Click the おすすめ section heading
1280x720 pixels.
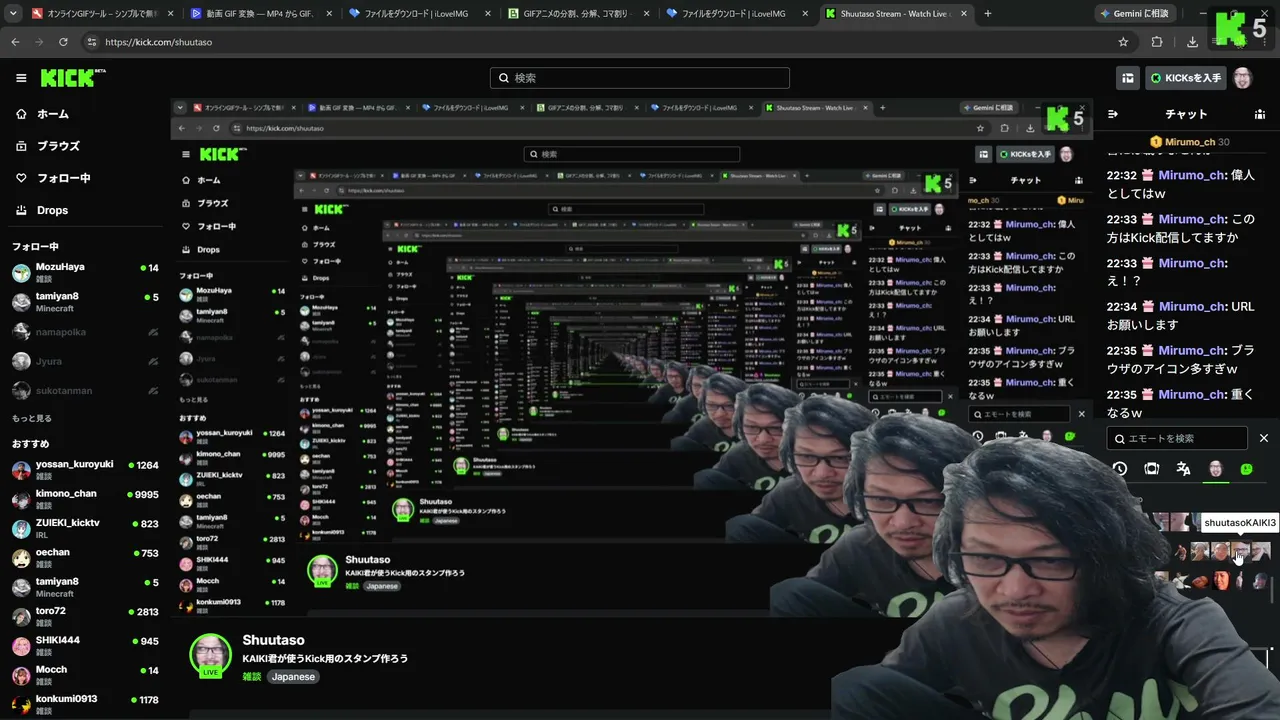click(x=30, y=443)
